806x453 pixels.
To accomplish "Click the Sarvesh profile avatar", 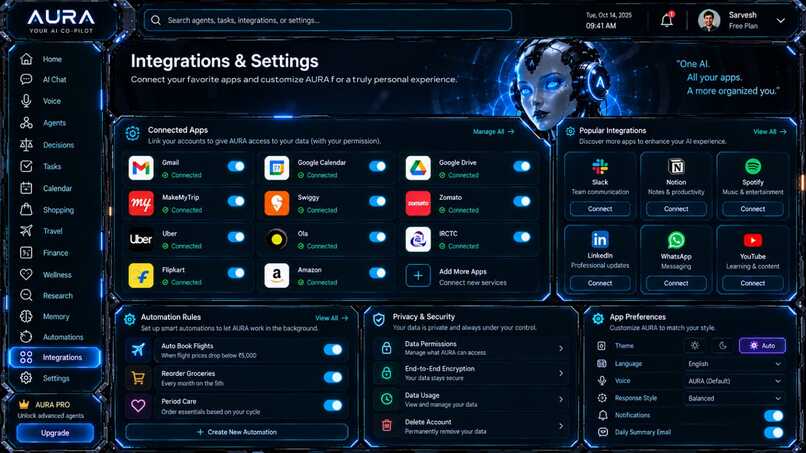I will pyautogui.click(x=709, y=21).
